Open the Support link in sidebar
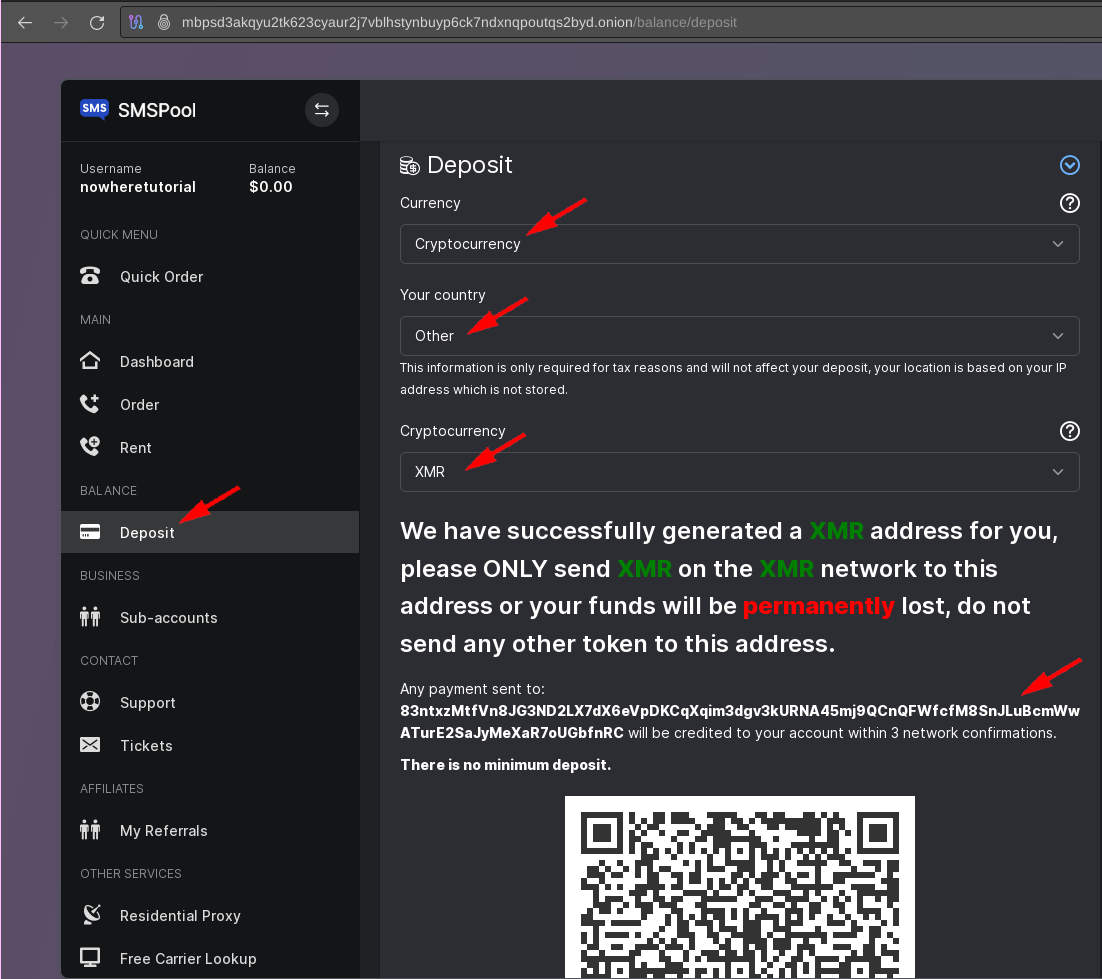 (210, 703)
